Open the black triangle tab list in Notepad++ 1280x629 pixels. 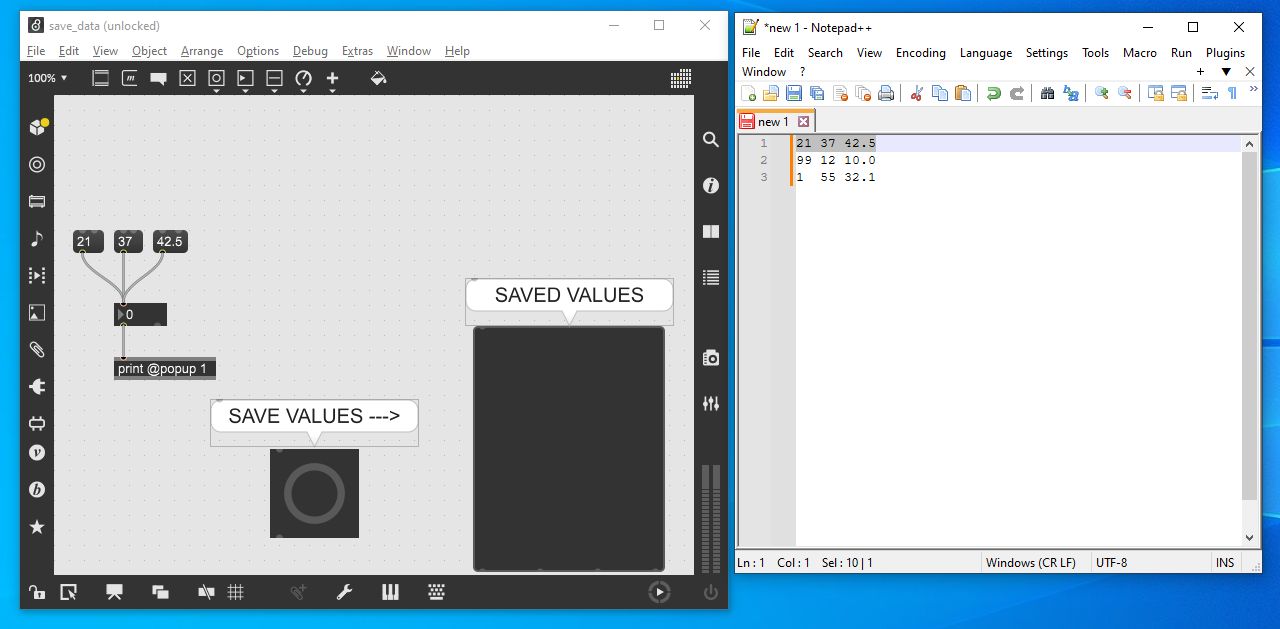(x=1226, y=72)
